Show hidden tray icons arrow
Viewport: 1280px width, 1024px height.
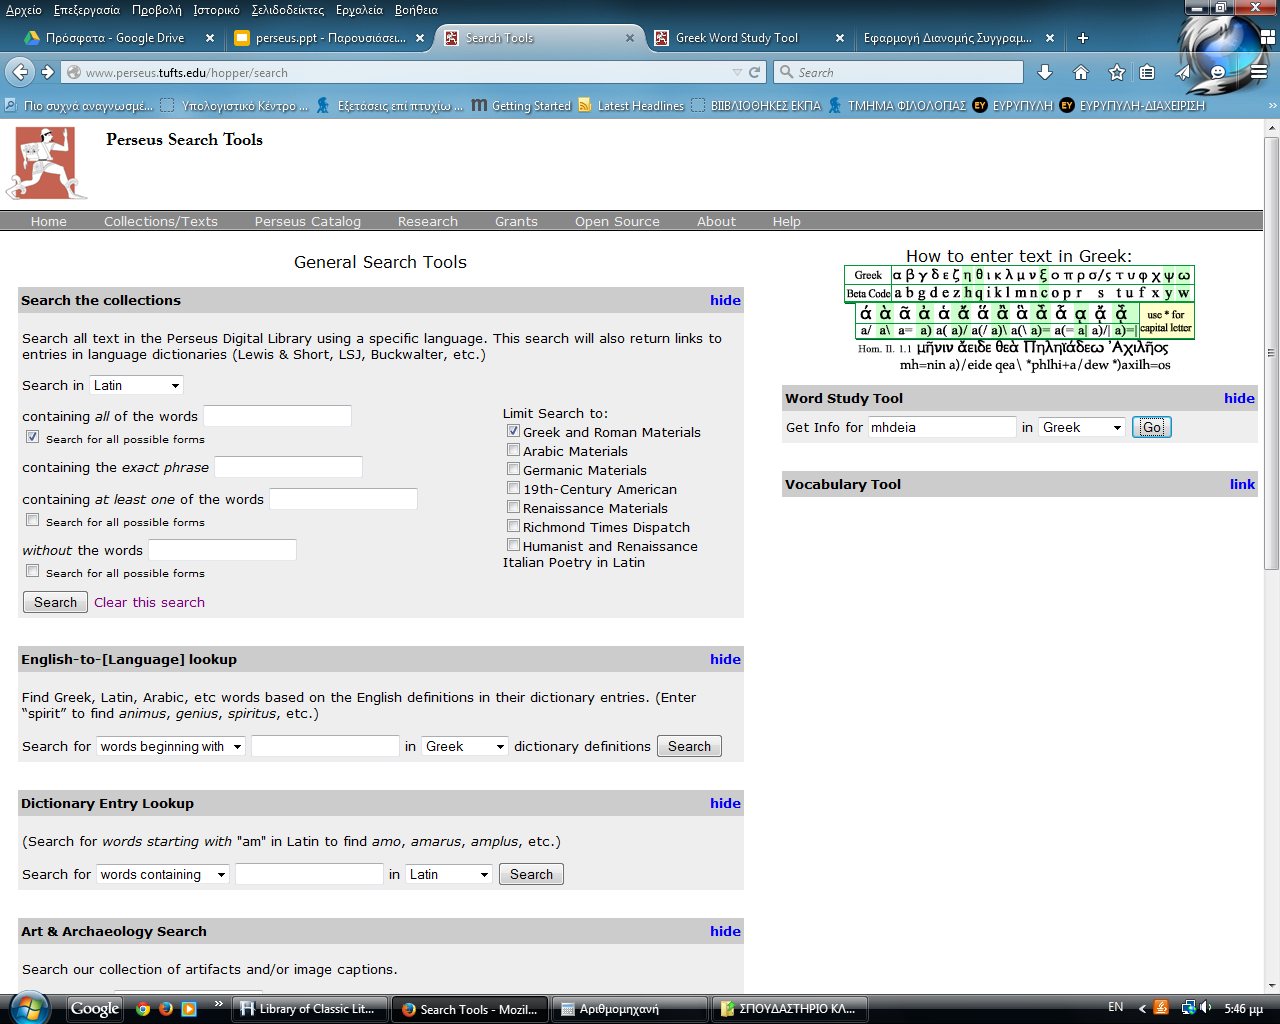point(1142,1008)
